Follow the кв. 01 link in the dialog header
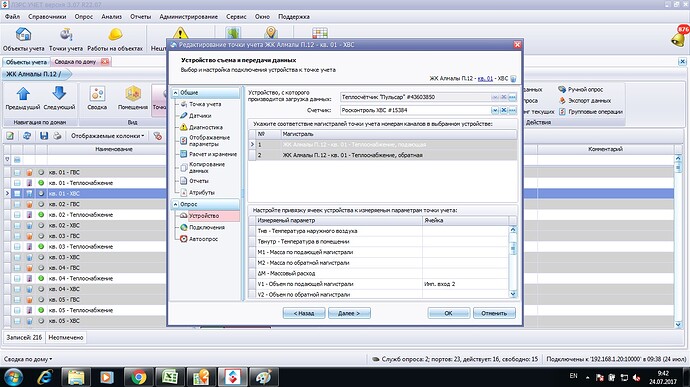690x387 pixels. pos(485,79)
